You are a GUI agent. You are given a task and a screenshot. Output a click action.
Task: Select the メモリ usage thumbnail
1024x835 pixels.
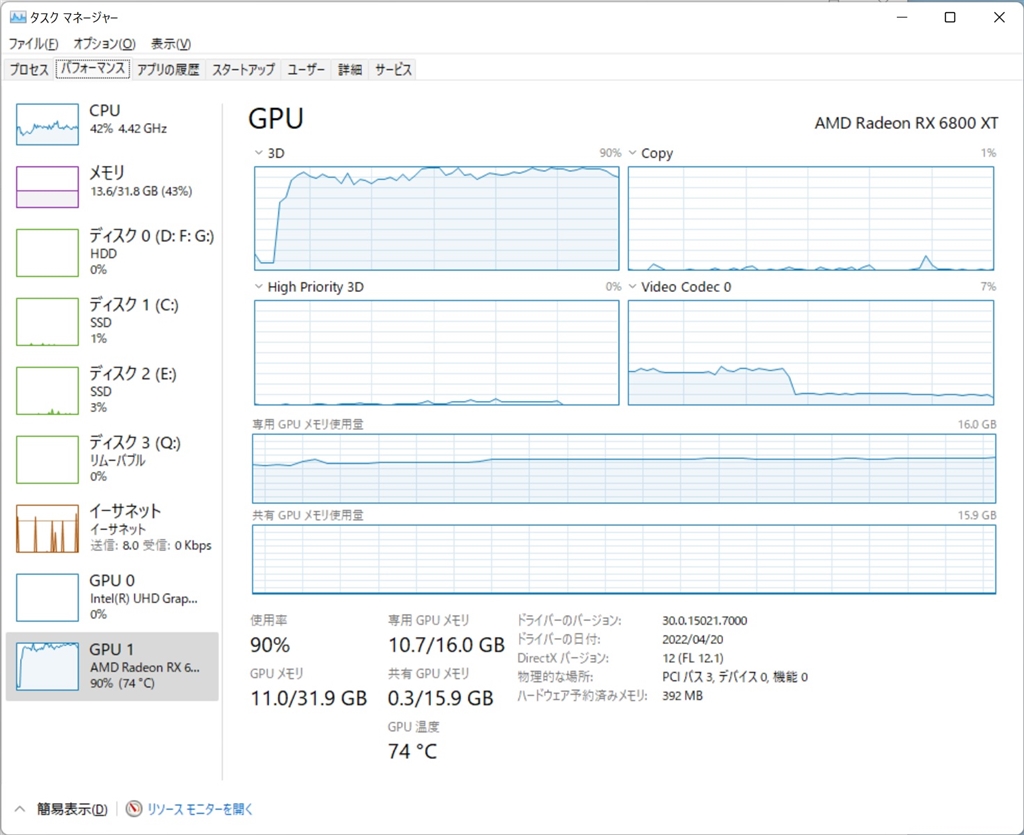47,186
